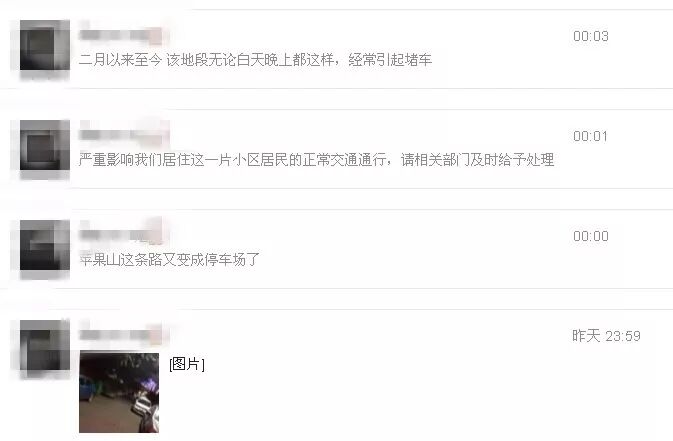Select message text 二月以来至今 该地段无论白天晚上都这样
Viewport: 673px width, 441px height.
(206, 60)
